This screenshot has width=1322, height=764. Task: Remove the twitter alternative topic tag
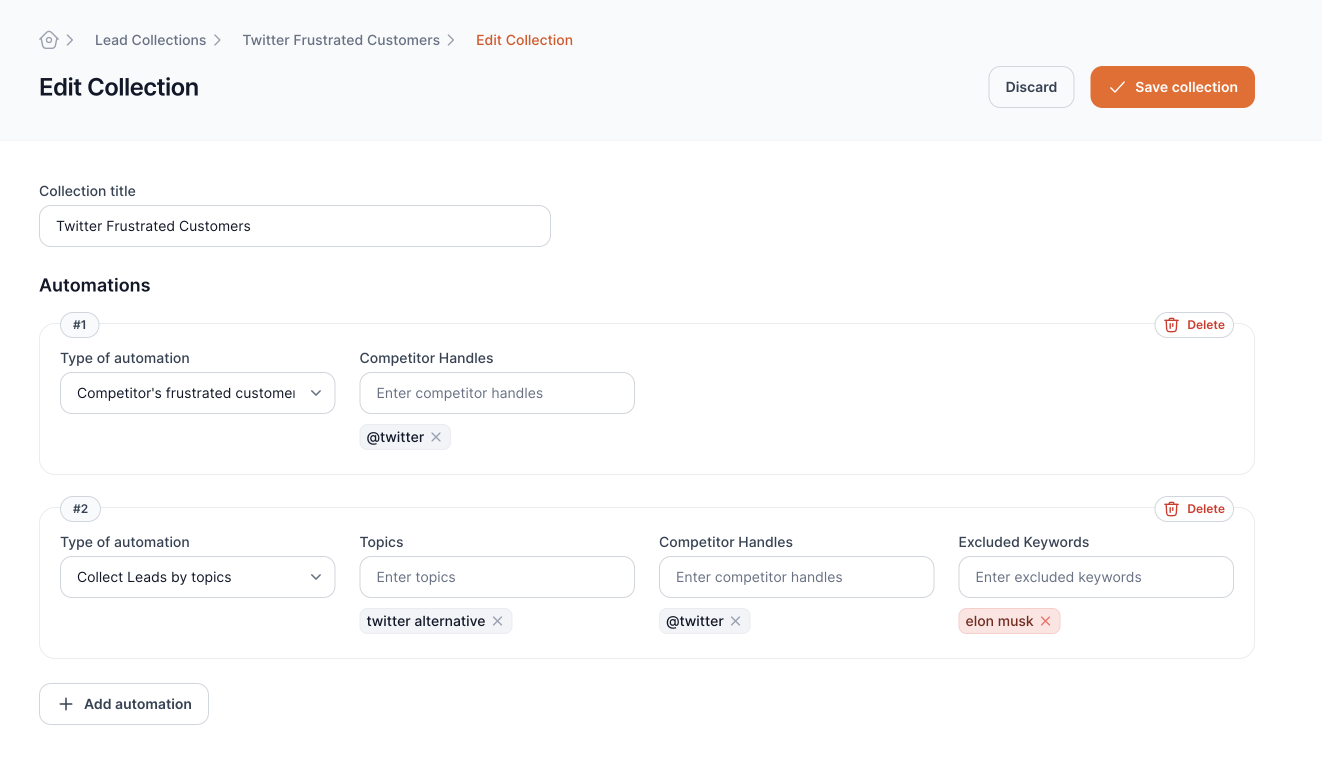497,621
